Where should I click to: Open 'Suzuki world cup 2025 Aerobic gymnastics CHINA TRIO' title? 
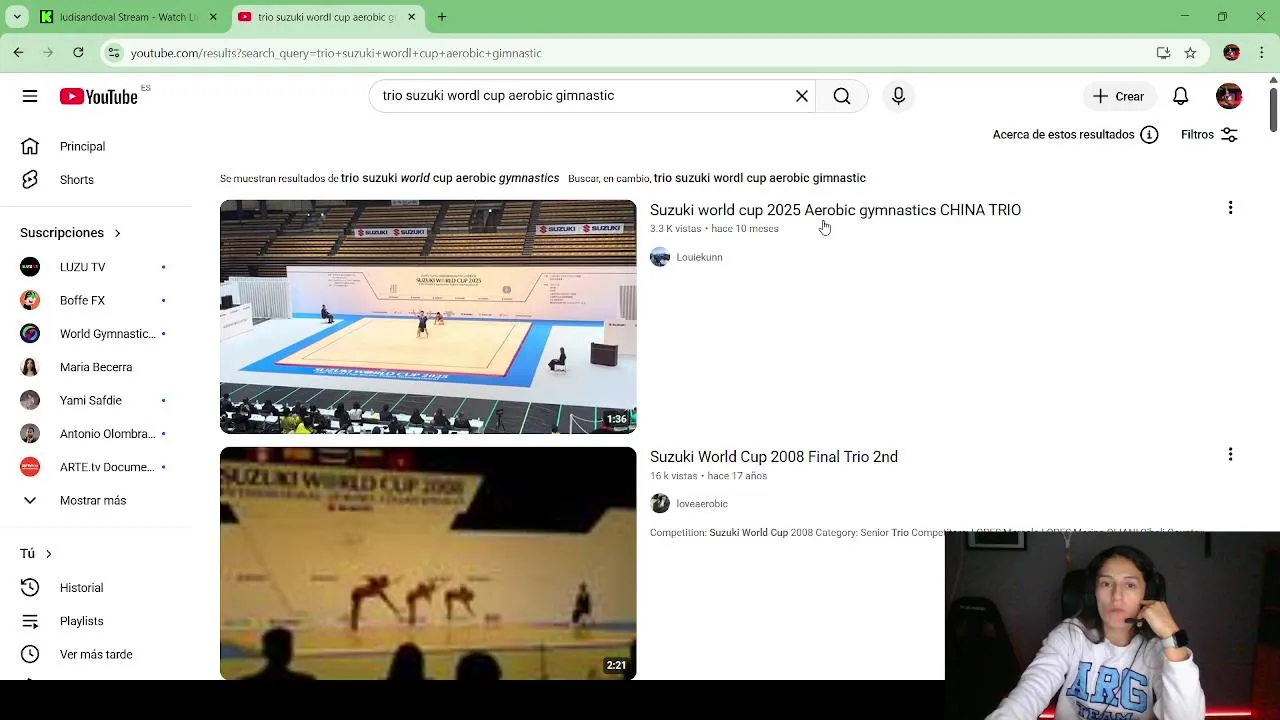coord(835,210)
